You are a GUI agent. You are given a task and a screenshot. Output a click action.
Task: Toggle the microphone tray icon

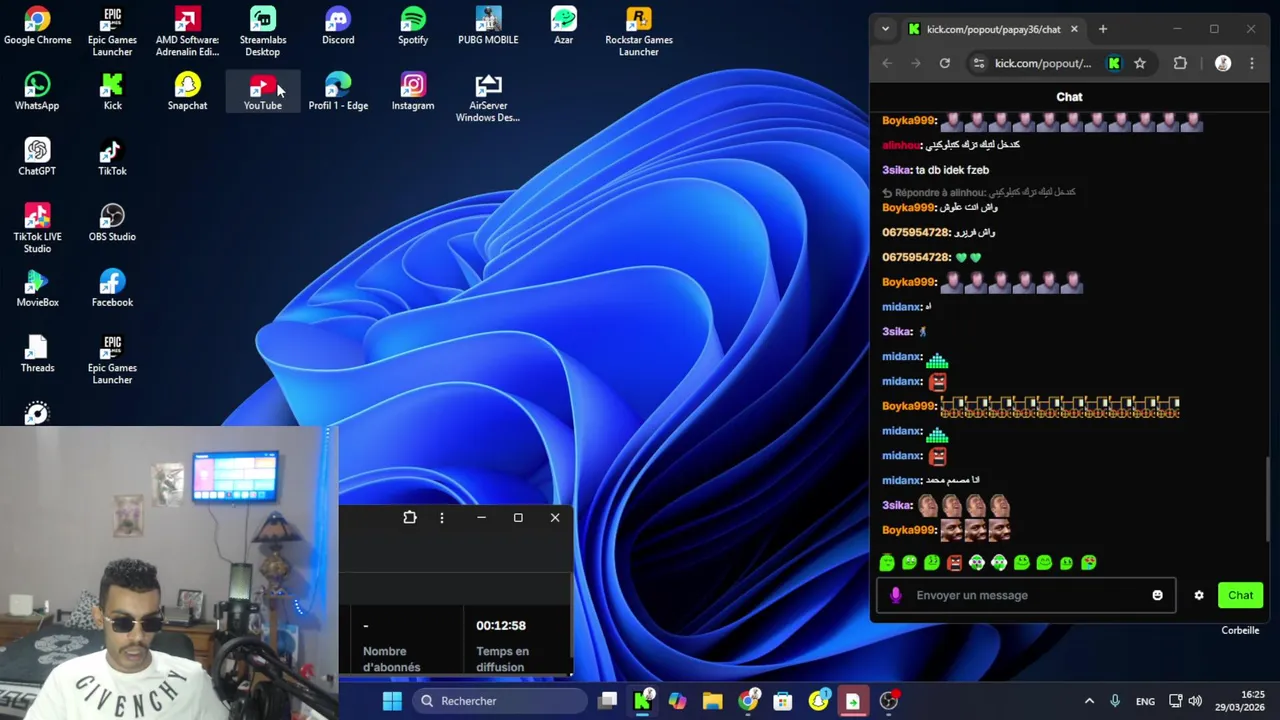[1115, 701]
